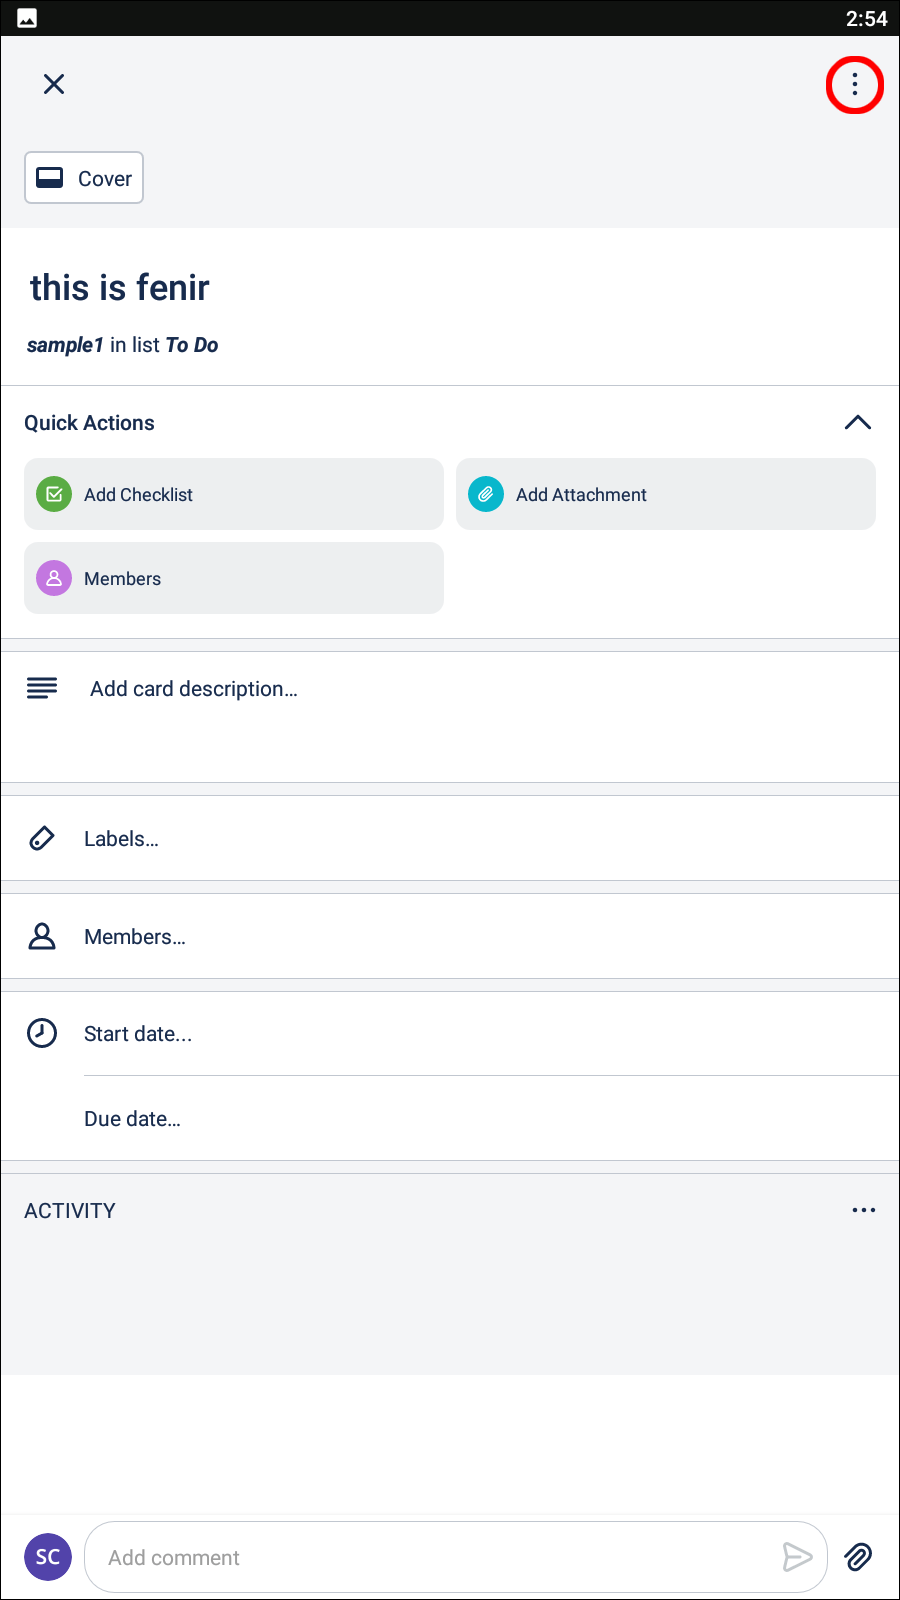
Task: Click the send comment arrow icon
Action: tap(797, 1557)
